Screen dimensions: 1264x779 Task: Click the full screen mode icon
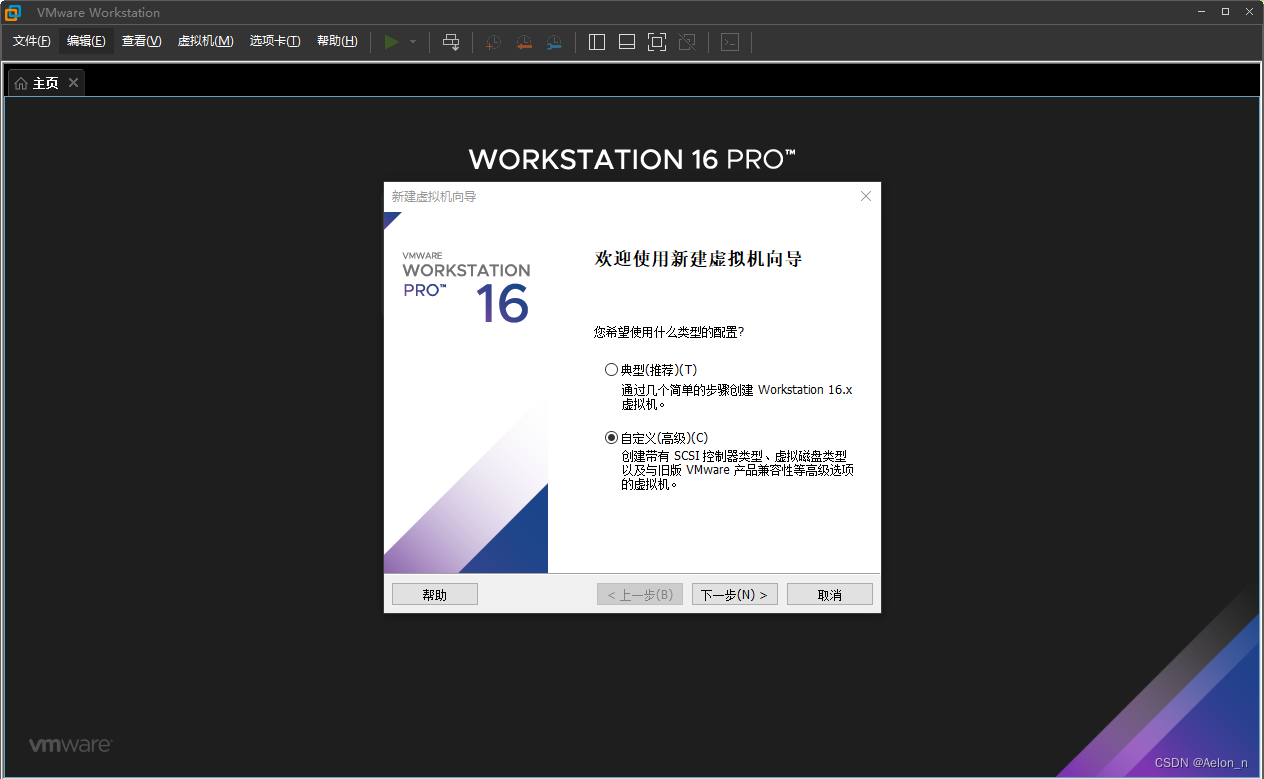(x=657, y=42)
